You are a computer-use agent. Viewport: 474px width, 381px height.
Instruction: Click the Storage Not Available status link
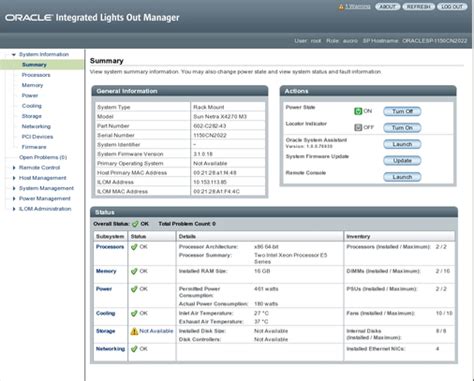[x=156, y=331]
